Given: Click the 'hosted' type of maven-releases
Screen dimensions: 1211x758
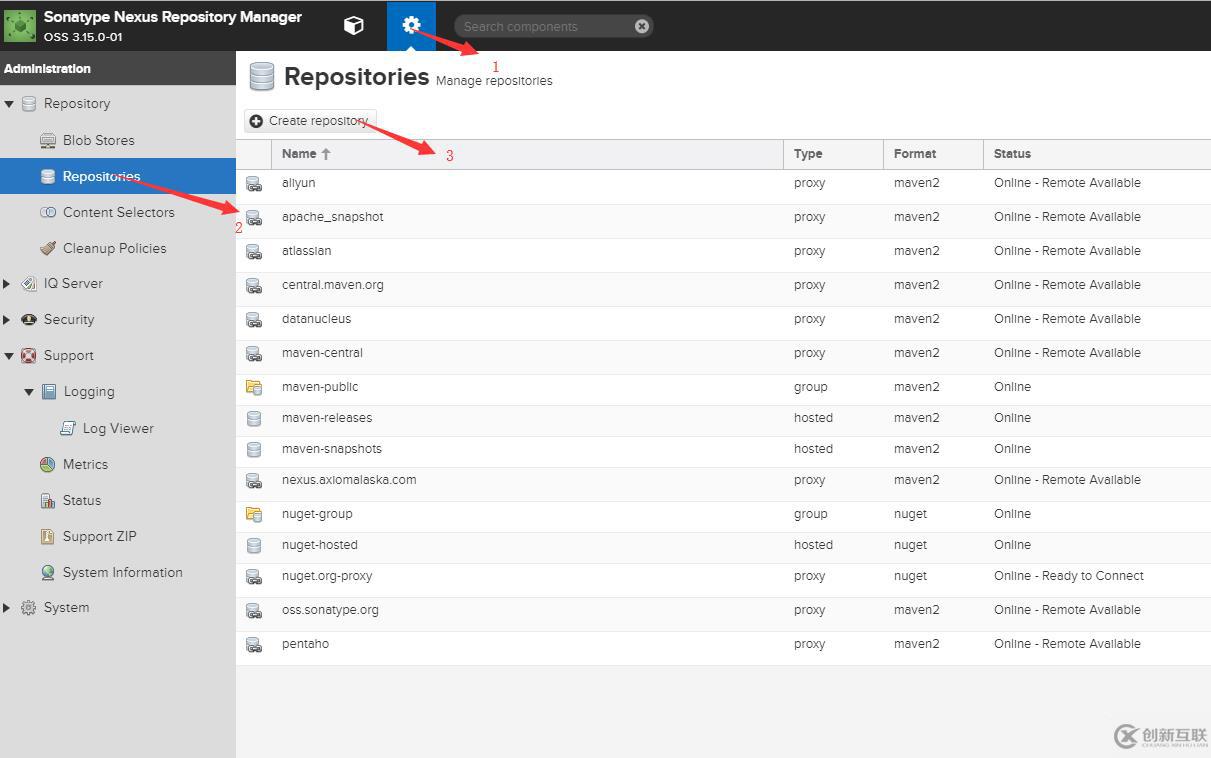Looking at the screenshot, I should pyautogui.click(x=813, y=418).
